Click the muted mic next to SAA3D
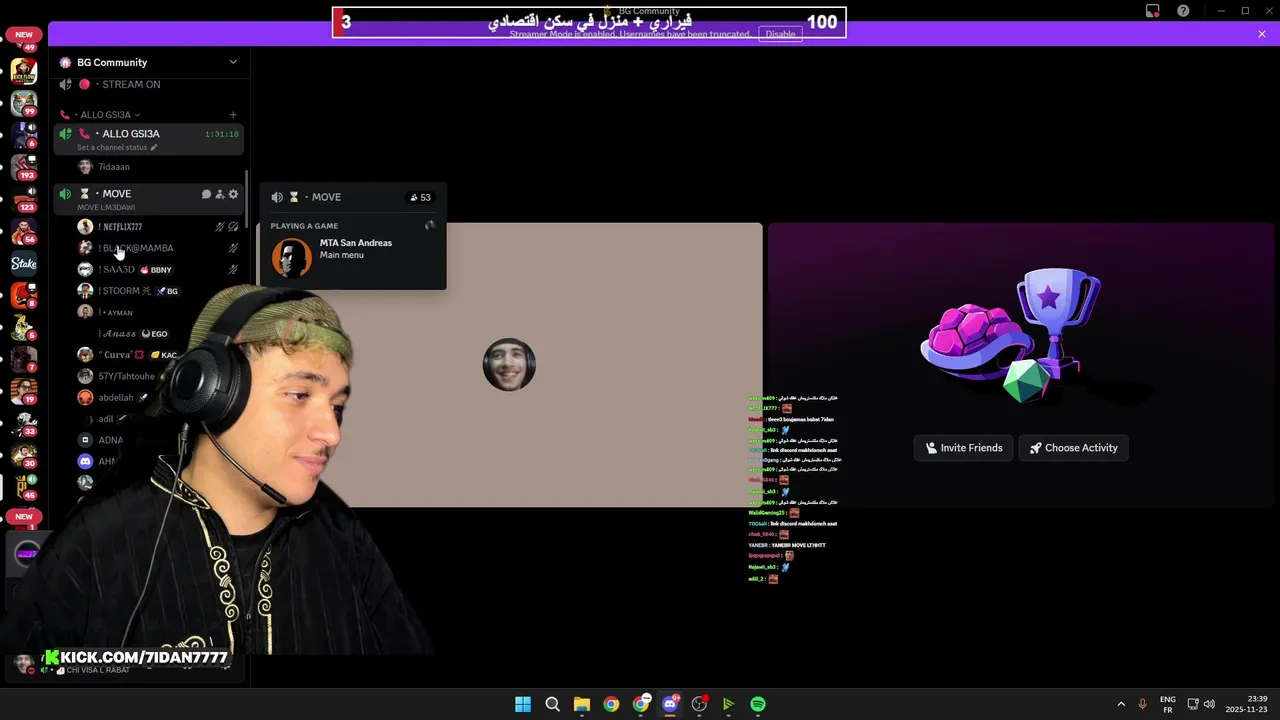This screenshot has width=1280, height=720. tap(233, 270)
